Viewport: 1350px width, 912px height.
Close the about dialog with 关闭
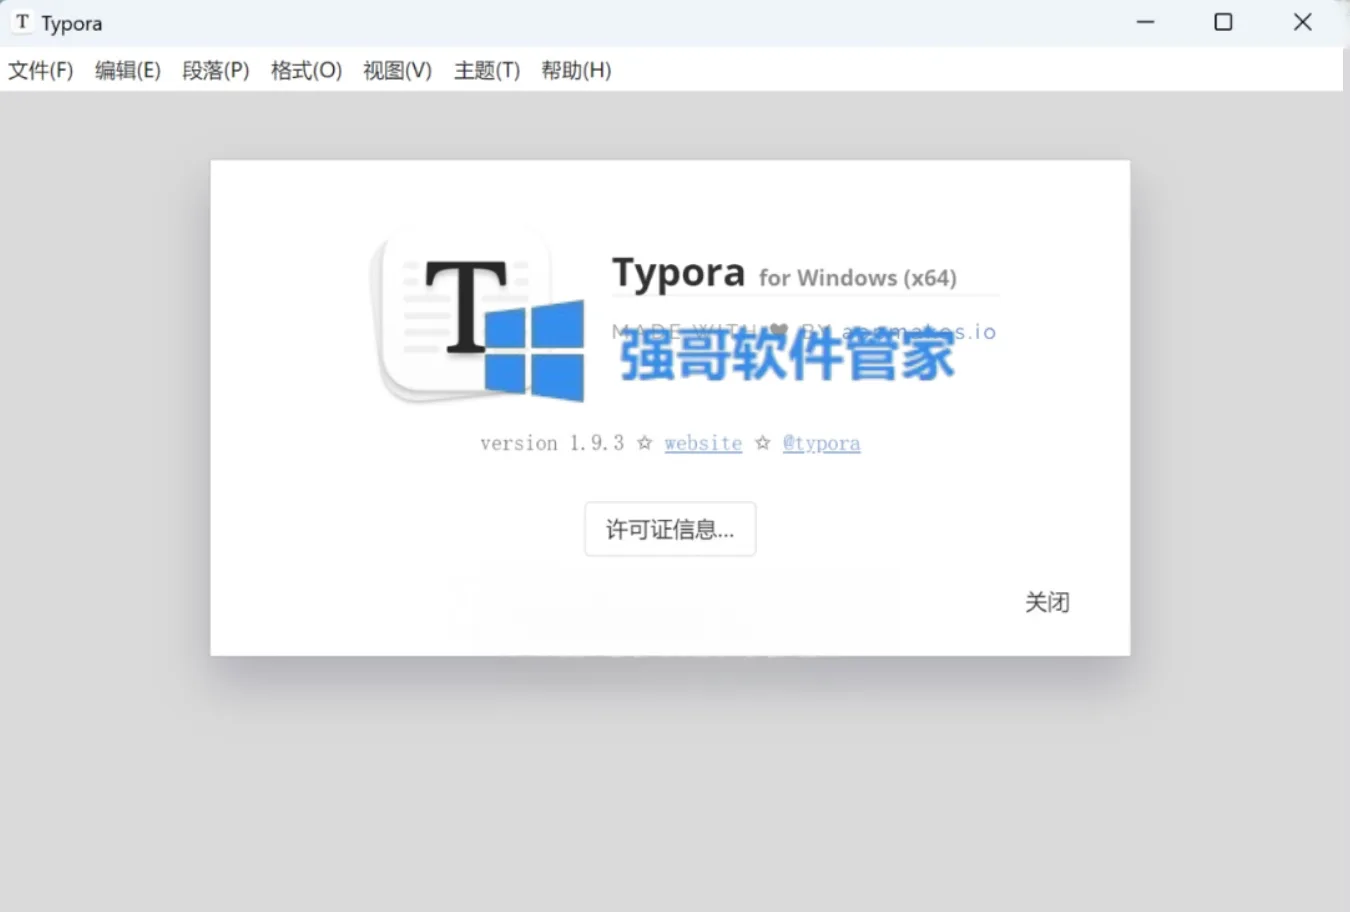click(x=1047, y=602)
